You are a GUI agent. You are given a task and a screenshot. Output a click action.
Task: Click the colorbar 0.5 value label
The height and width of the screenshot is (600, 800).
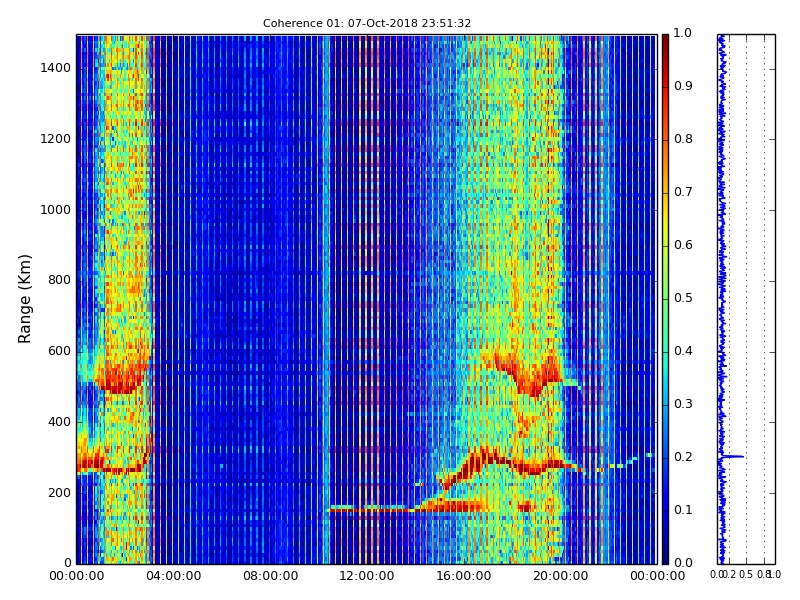(683, 298)
